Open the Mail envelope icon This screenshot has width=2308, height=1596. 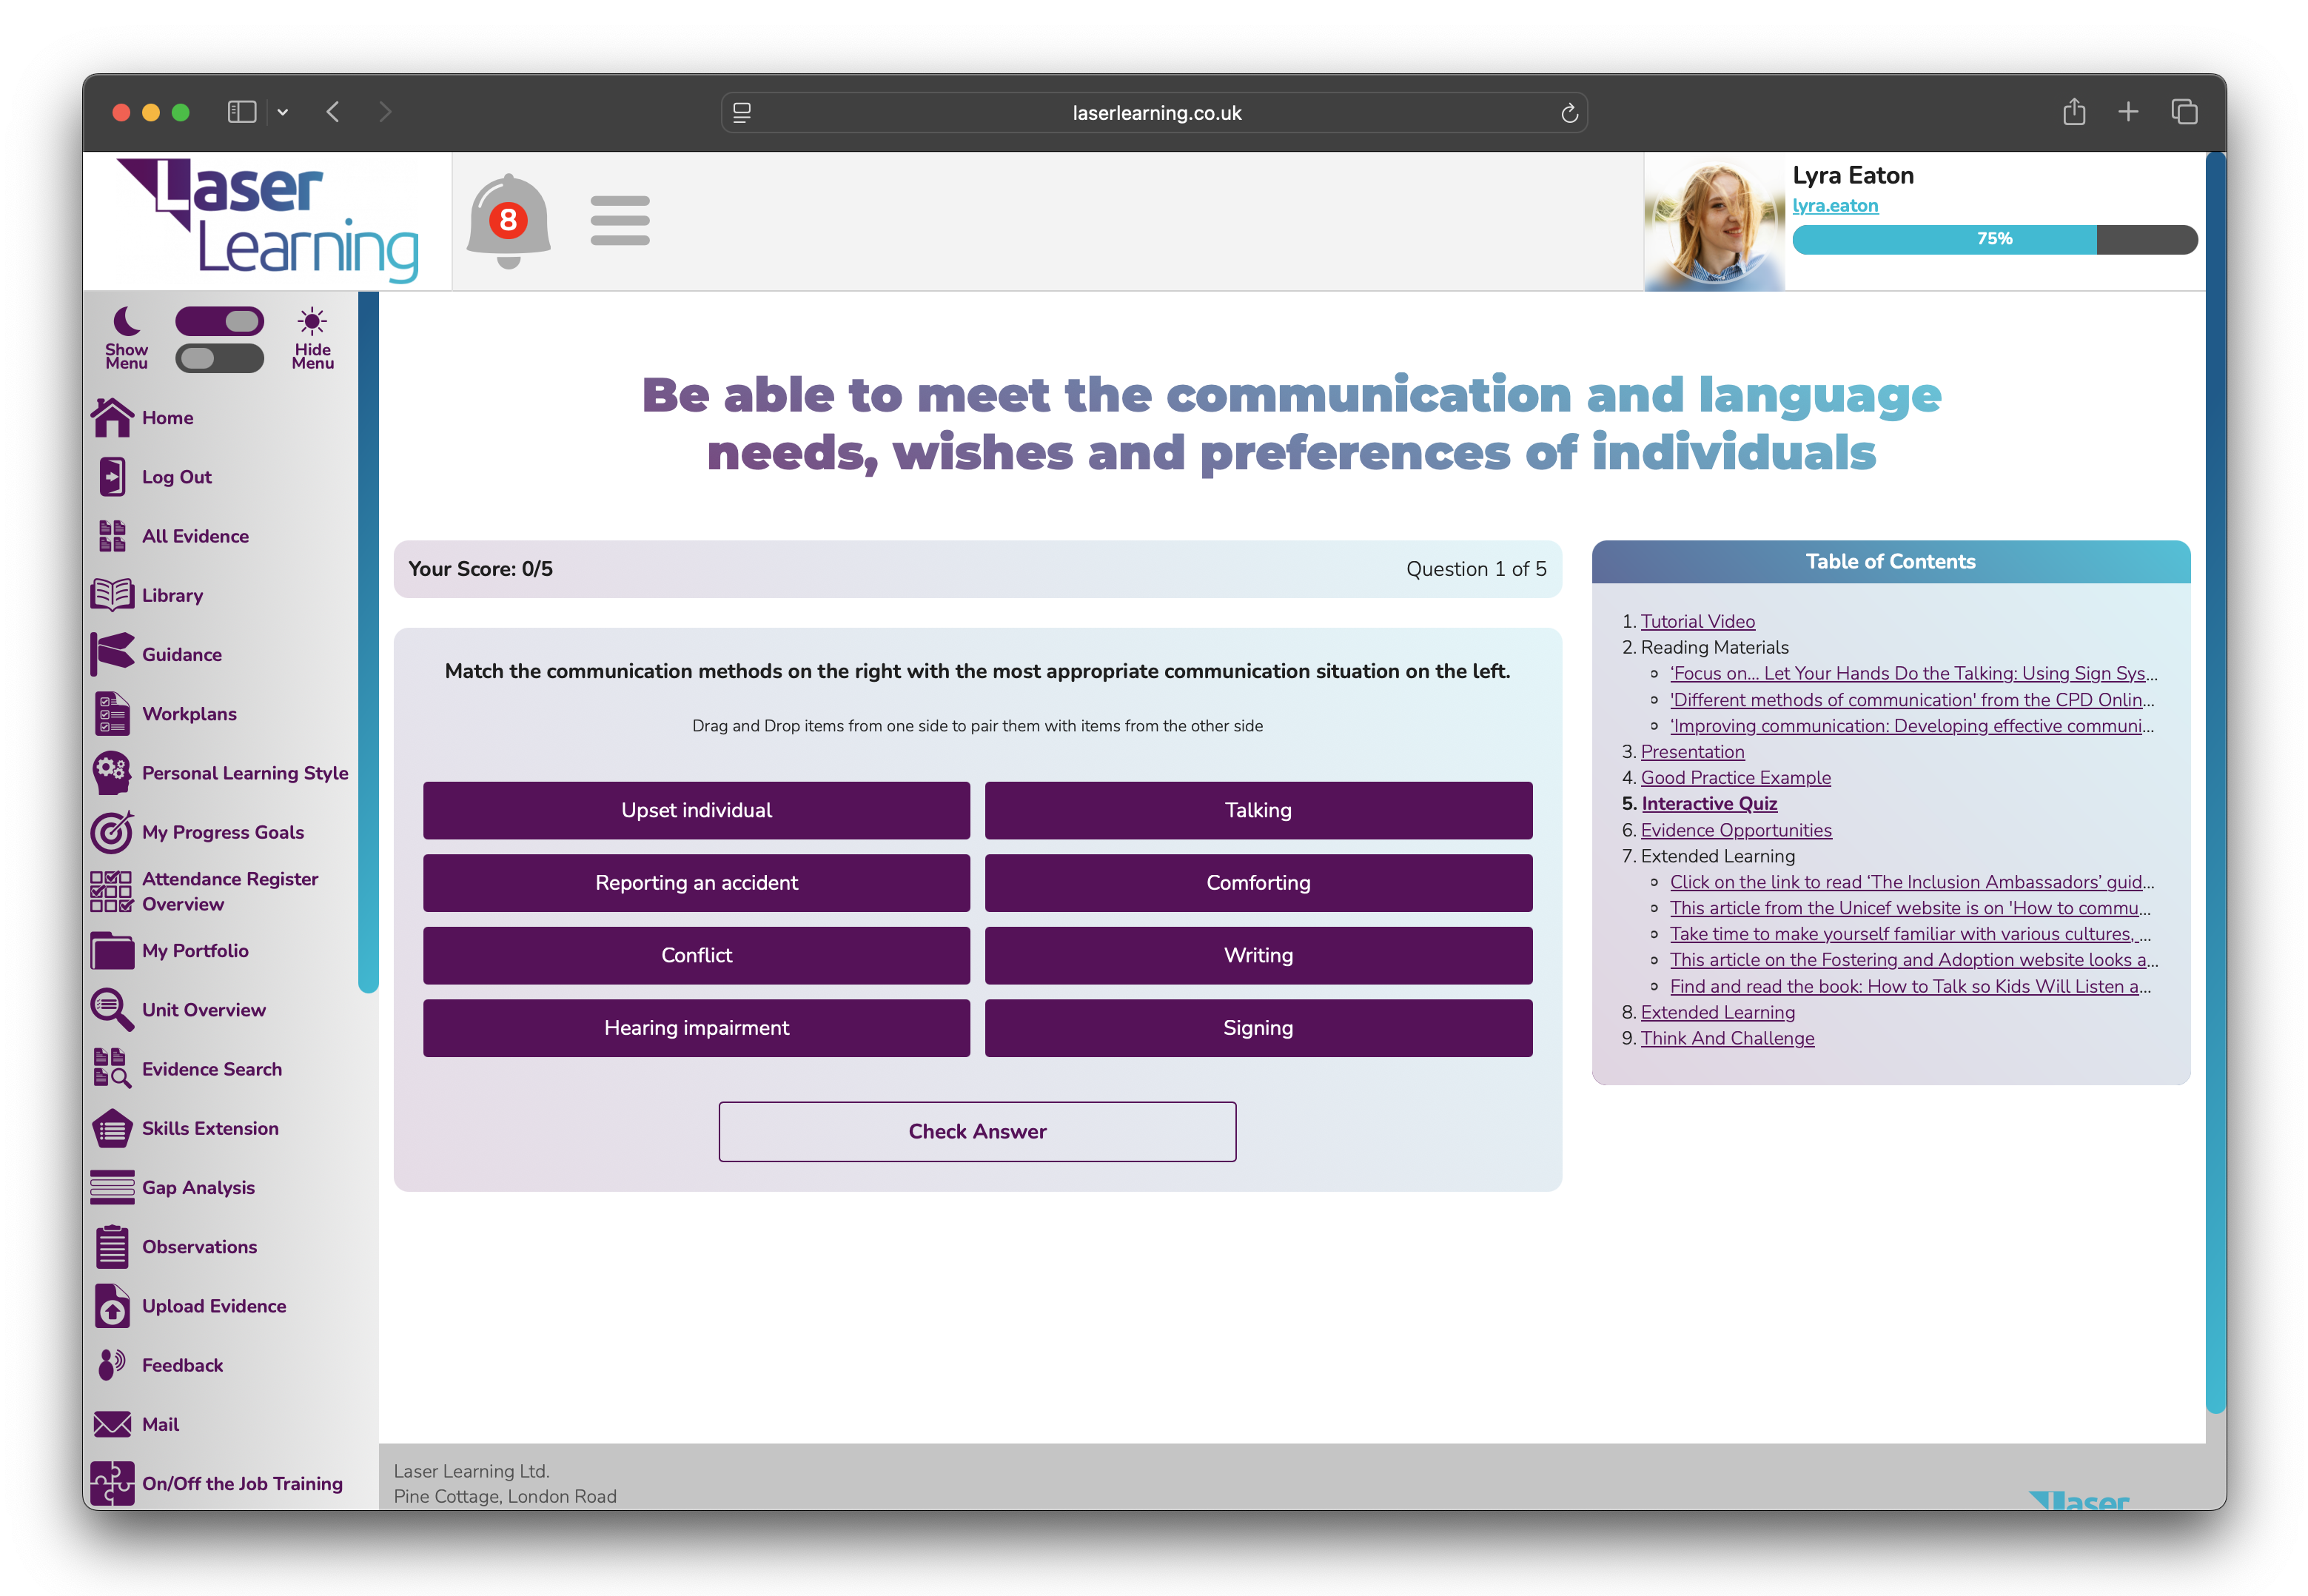pyautogui.click(x=112, y=1423)
